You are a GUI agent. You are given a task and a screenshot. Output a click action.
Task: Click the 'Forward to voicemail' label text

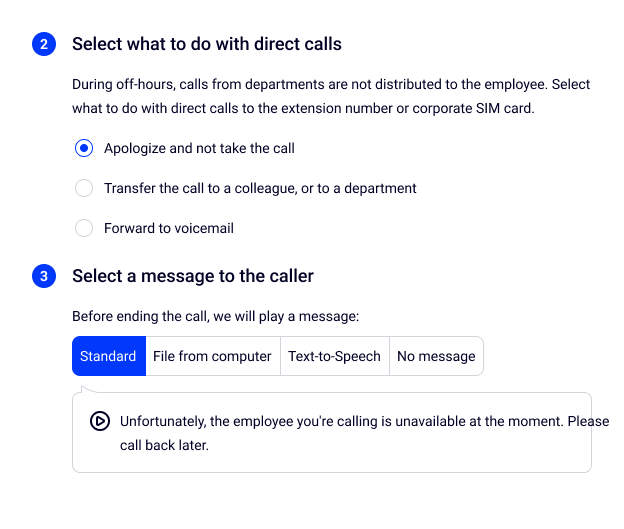[x=169, y=229]
